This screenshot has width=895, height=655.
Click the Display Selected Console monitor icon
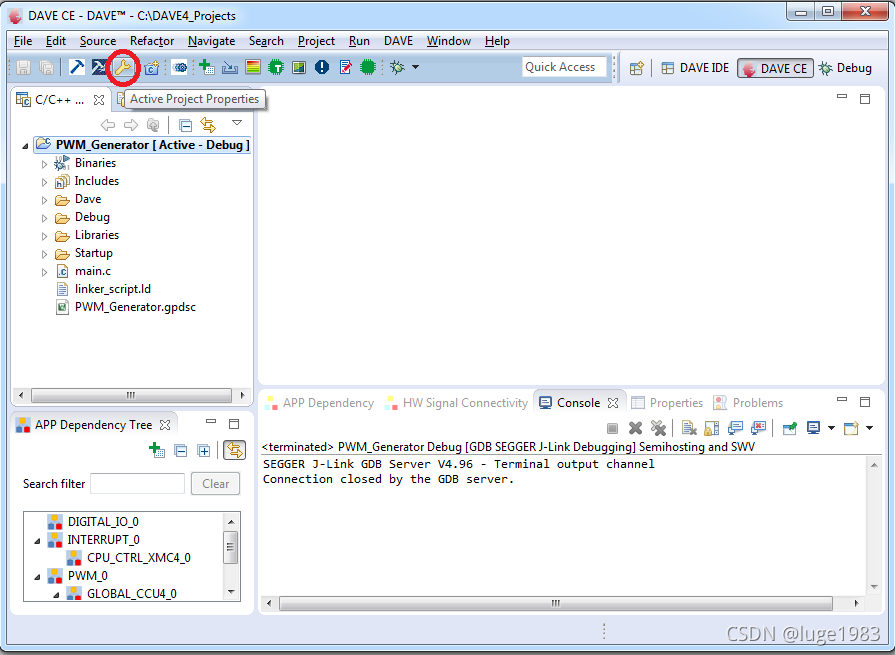coord(813,428)
